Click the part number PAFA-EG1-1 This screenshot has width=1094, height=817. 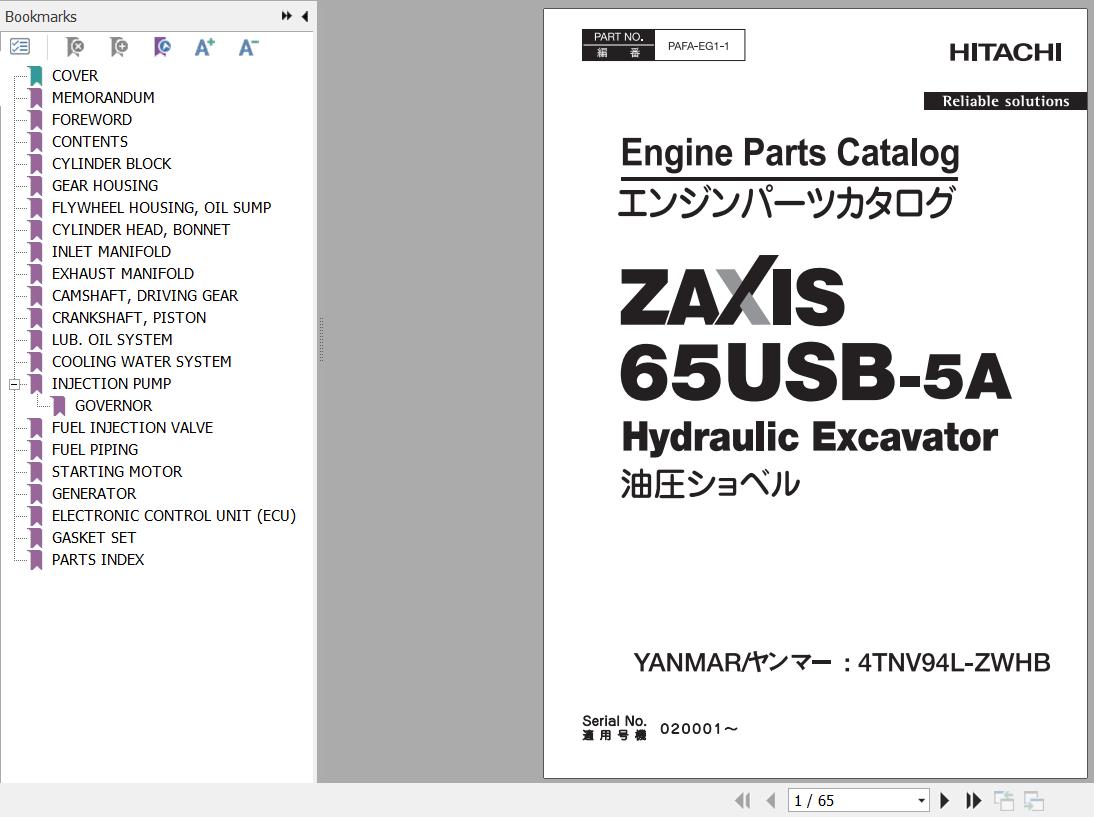point(698,46)
